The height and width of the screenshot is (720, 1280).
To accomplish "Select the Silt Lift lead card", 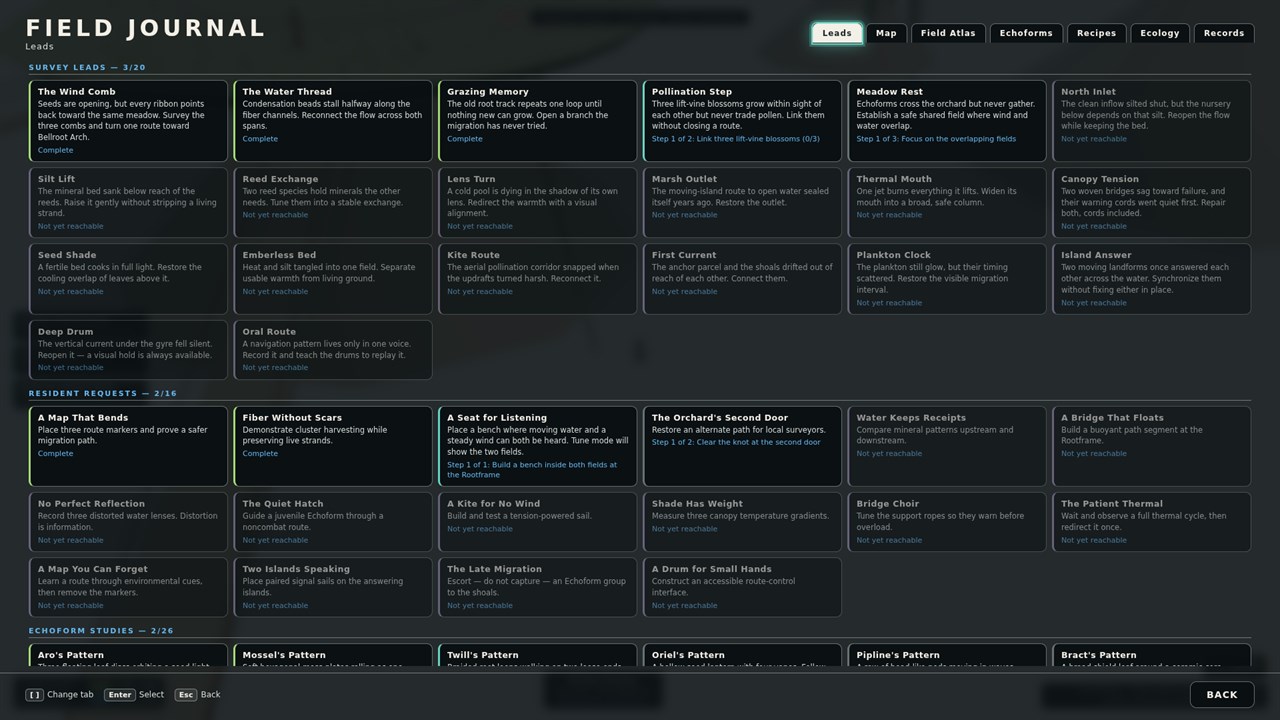I will point(129,202).
